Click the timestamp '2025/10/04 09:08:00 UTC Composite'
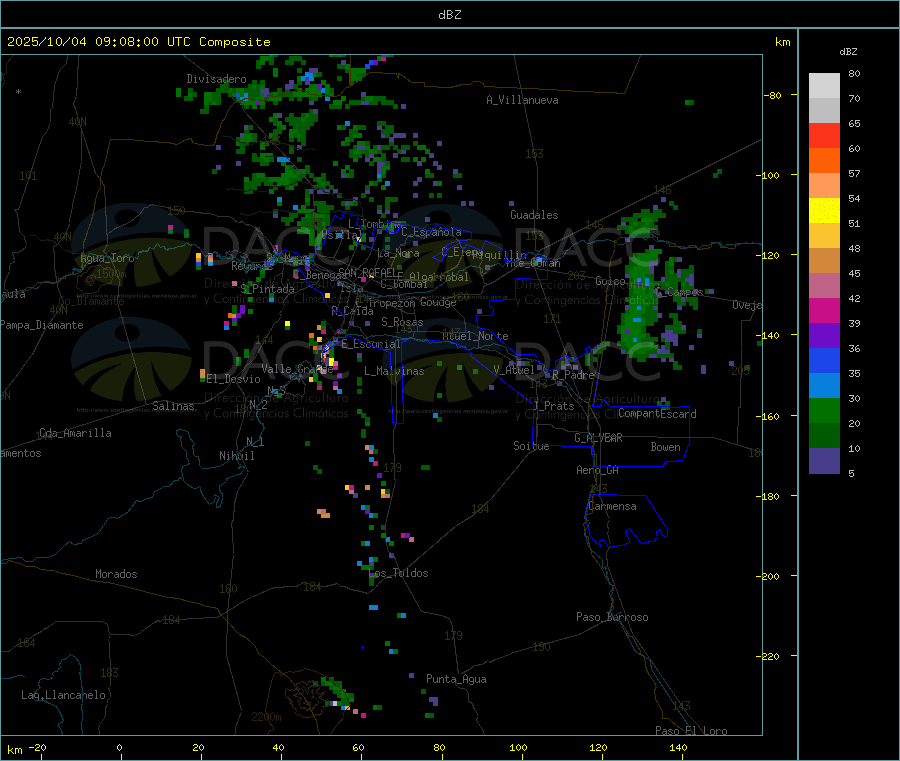The image size is (900, 761). [138, 42]
